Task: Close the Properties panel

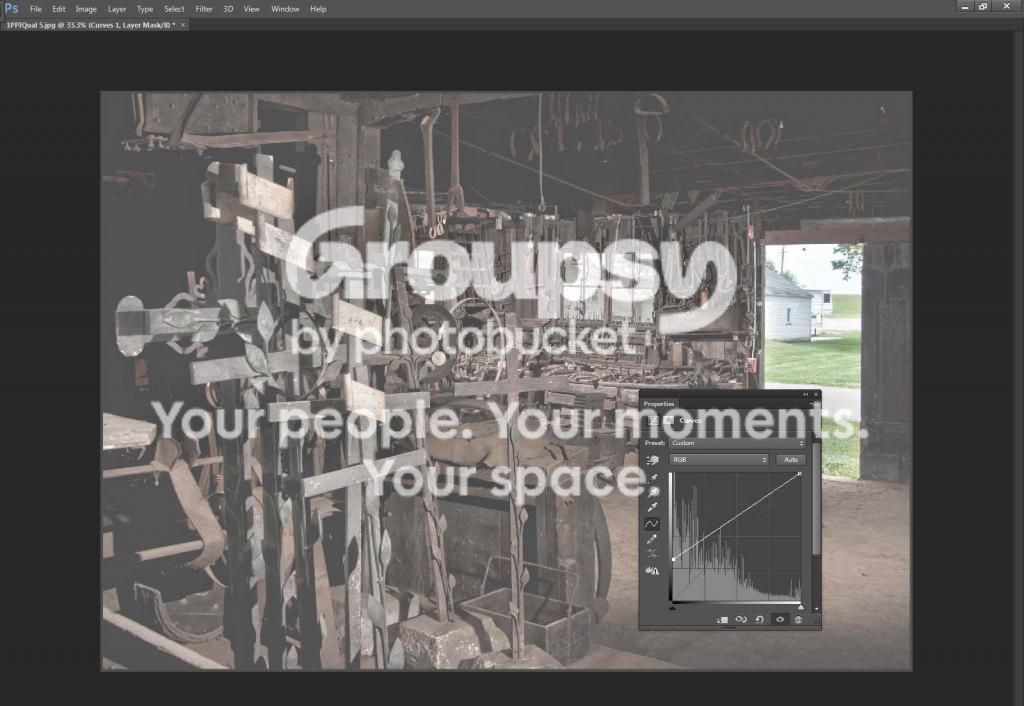Action: click(816, 394)
